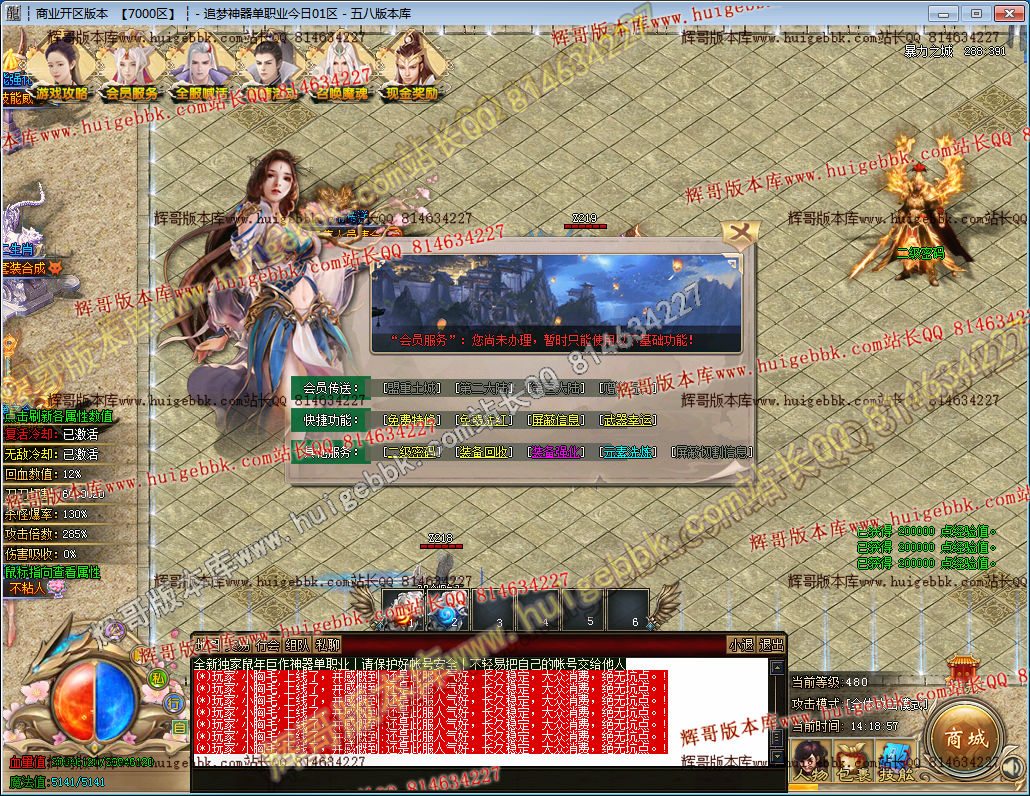This screenshot has width=1030, height=796.
Task: Click the 回血数值 12% stat row
Action: pos(43,474)
